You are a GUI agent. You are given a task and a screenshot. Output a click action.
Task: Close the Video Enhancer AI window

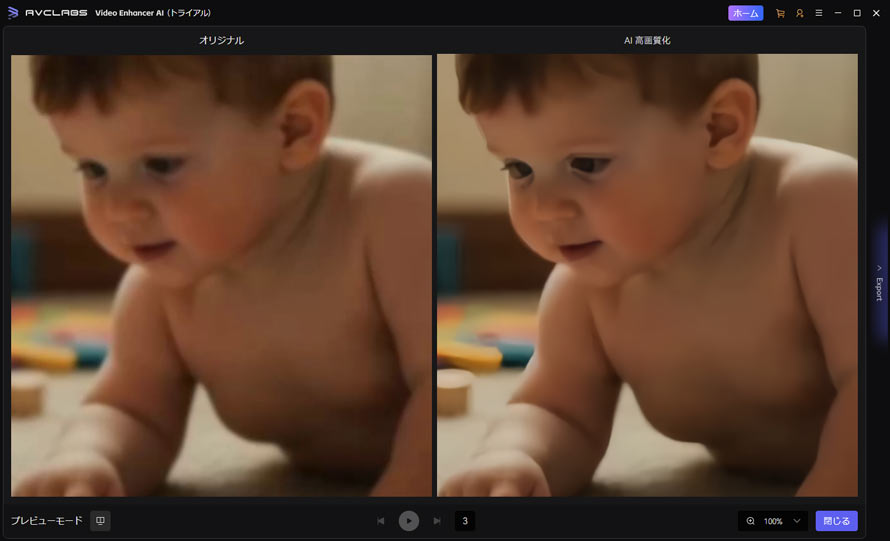[876, 13]
